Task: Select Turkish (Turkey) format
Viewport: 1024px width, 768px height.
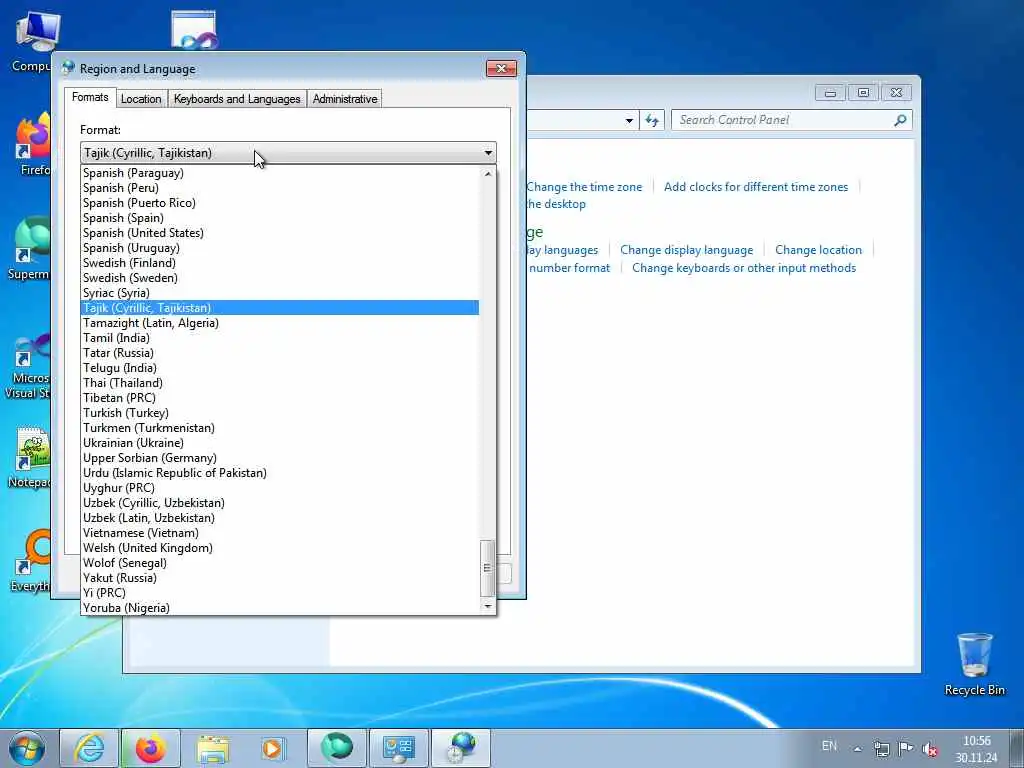Action: tap(280, 413)
